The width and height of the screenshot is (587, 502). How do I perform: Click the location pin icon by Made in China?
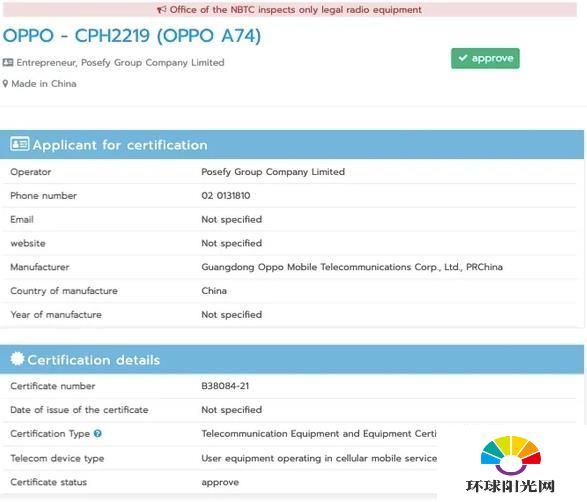click(5, 83)
